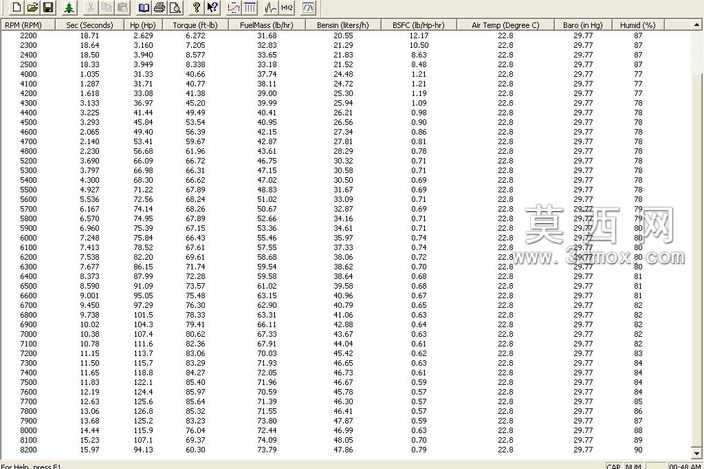Click the FuelMass (lb/hr) column header

point(266,25)
